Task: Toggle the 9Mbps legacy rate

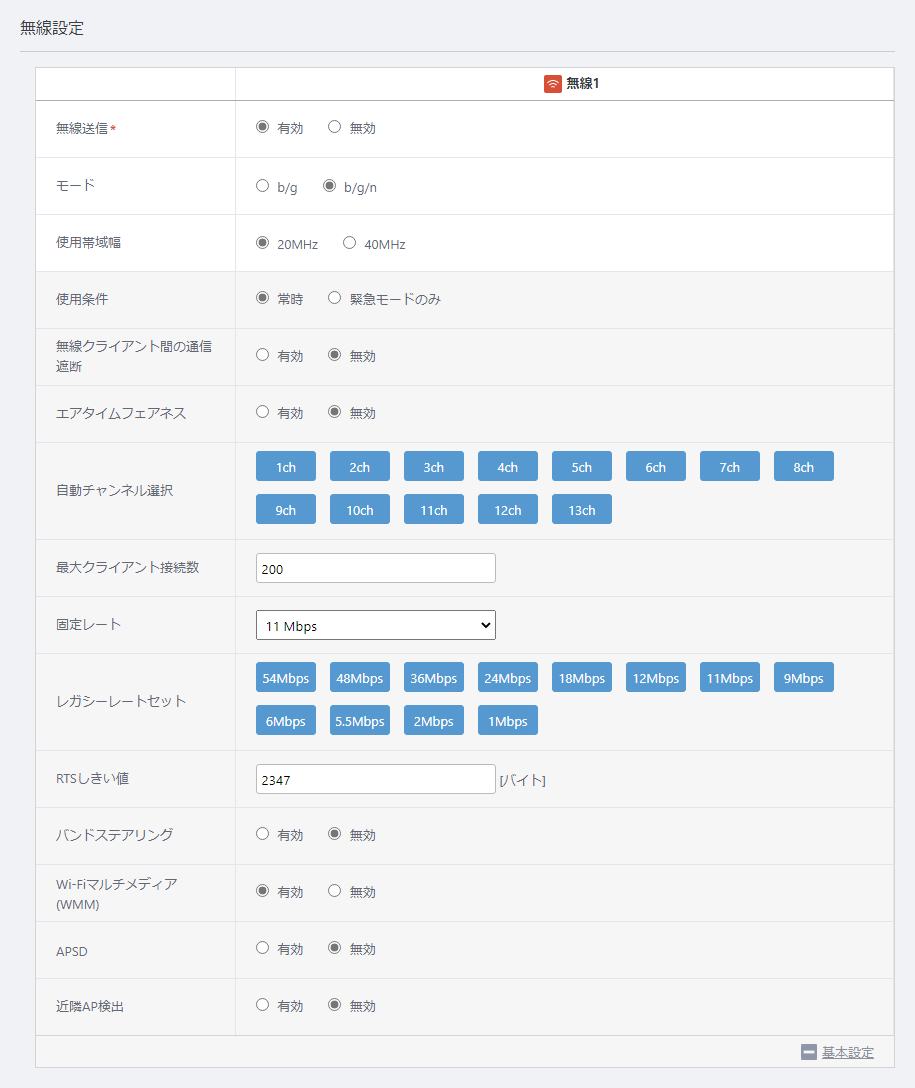Action: point(803,677)
